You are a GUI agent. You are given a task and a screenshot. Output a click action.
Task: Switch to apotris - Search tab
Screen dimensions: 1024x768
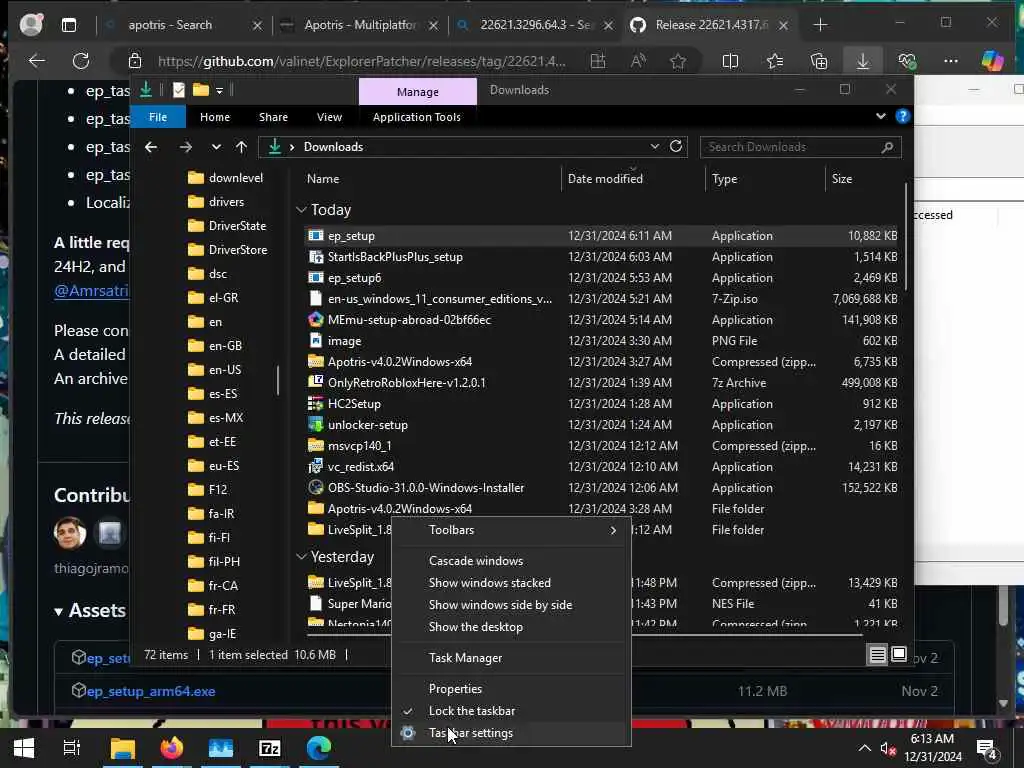point(170,25)
